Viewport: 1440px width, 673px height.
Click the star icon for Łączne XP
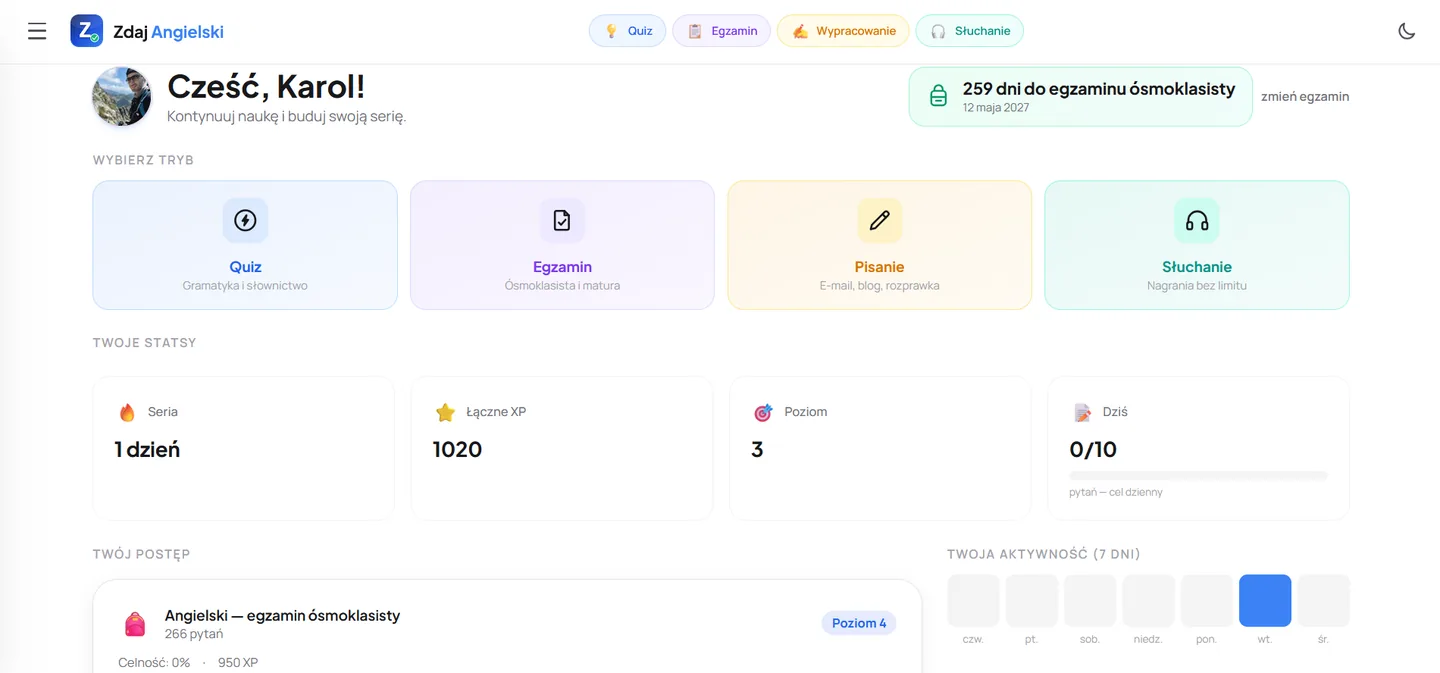[445, 412]
